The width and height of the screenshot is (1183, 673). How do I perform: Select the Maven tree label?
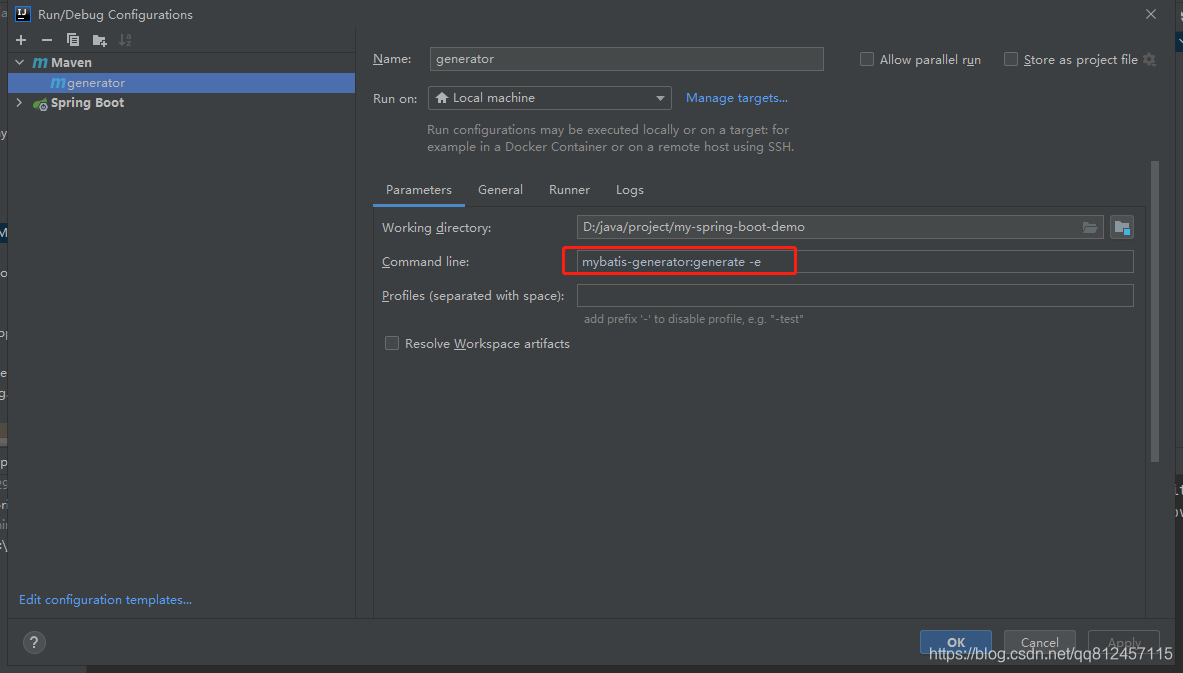coord(71,63)
